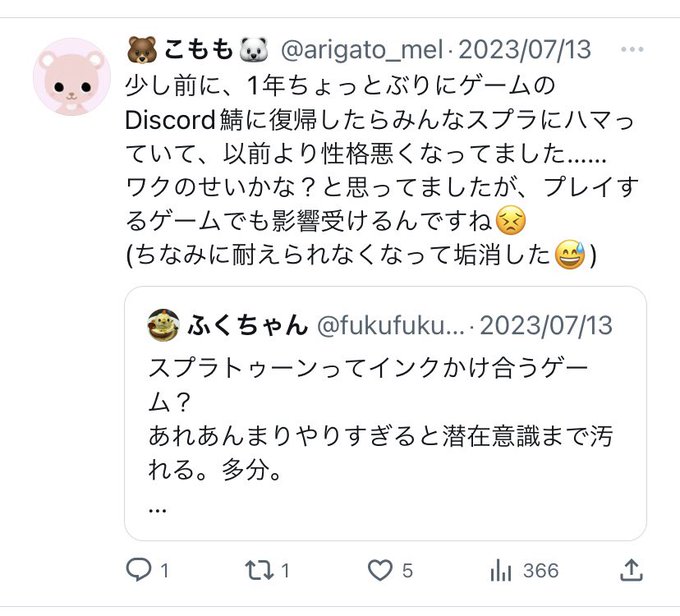Image resolution: width=680 pixels, height=616 pixels.
Task: Click the main tweet body text
Action: click(382, 170)
